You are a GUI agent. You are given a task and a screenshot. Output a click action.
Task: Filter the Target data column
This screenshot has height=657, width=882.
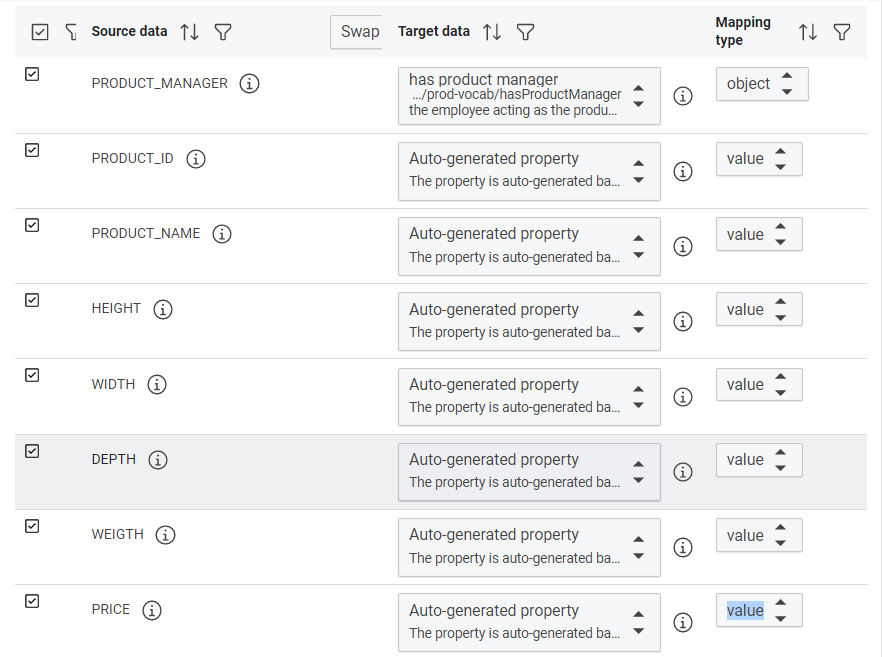coord(525,32)
